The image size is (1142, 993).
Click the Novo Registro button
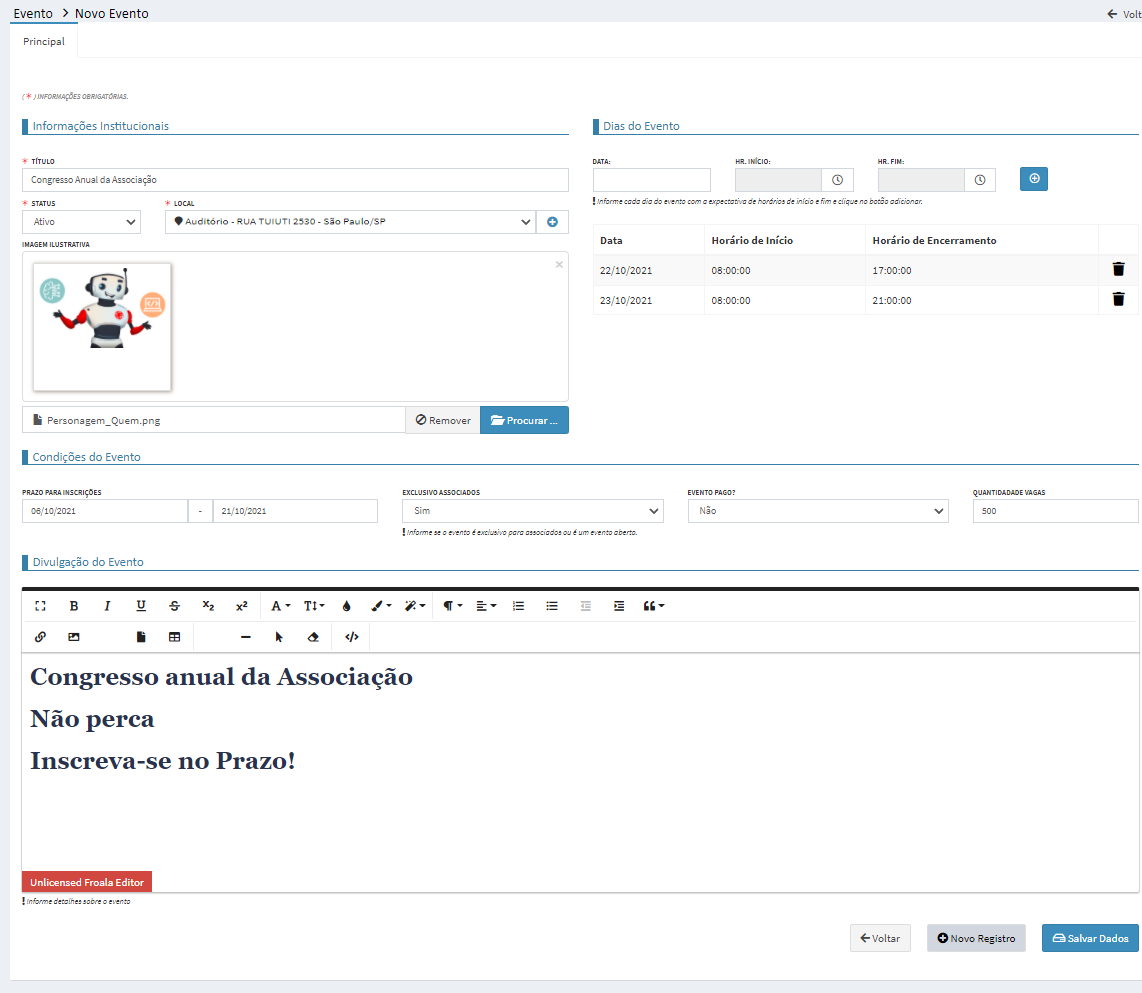point(976,938)
